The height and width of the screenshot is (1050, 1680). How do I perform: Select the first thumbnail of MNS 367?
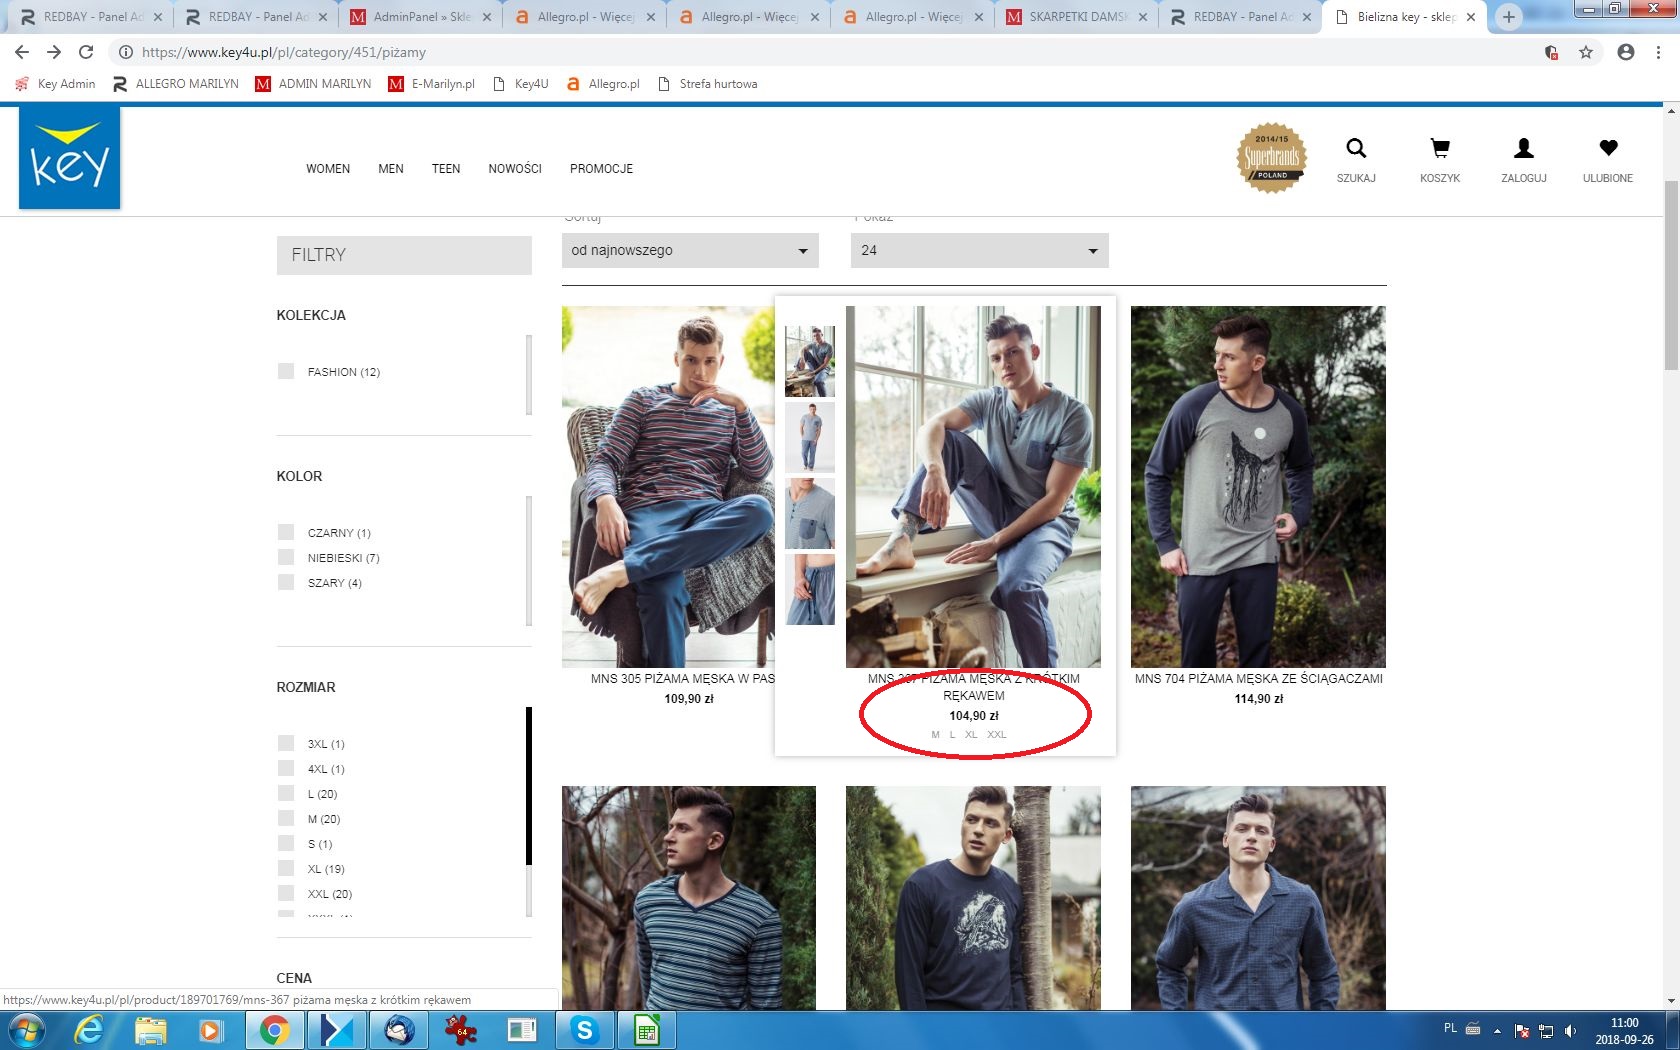[810, 361]
